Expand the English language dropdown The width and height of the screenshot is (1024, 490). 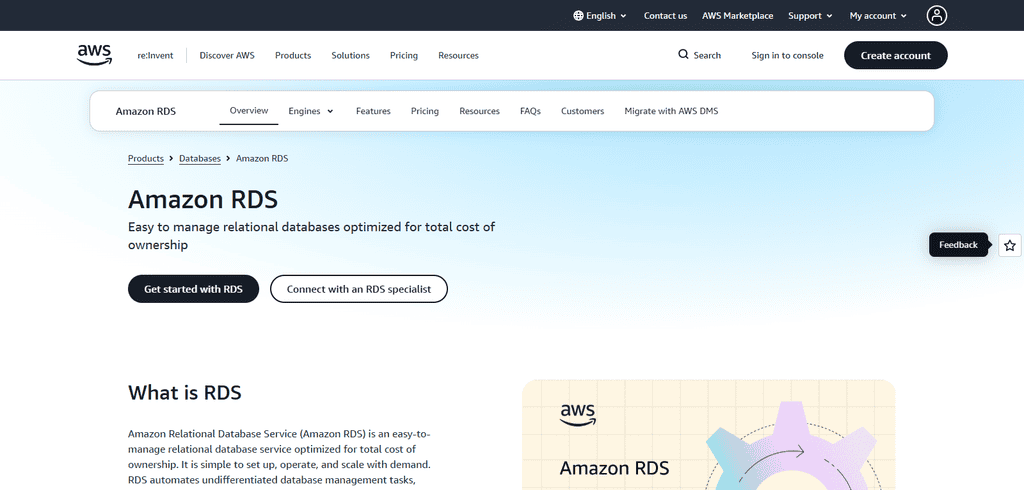(600, 16)
